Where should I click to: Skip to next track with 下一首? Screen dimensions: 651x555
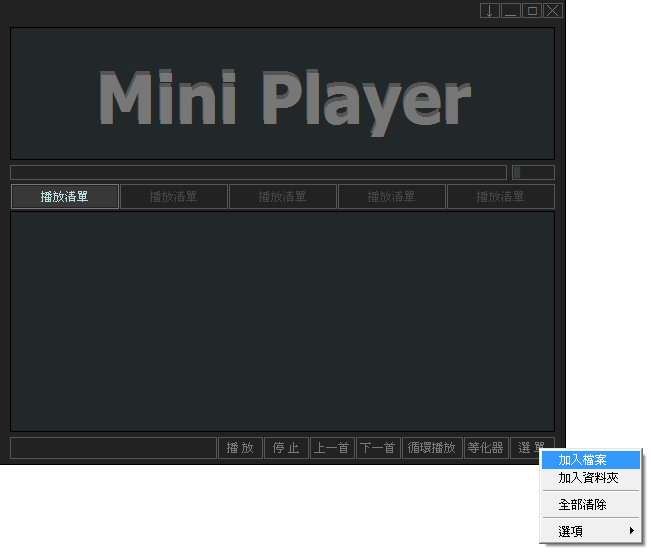point(378,448)
